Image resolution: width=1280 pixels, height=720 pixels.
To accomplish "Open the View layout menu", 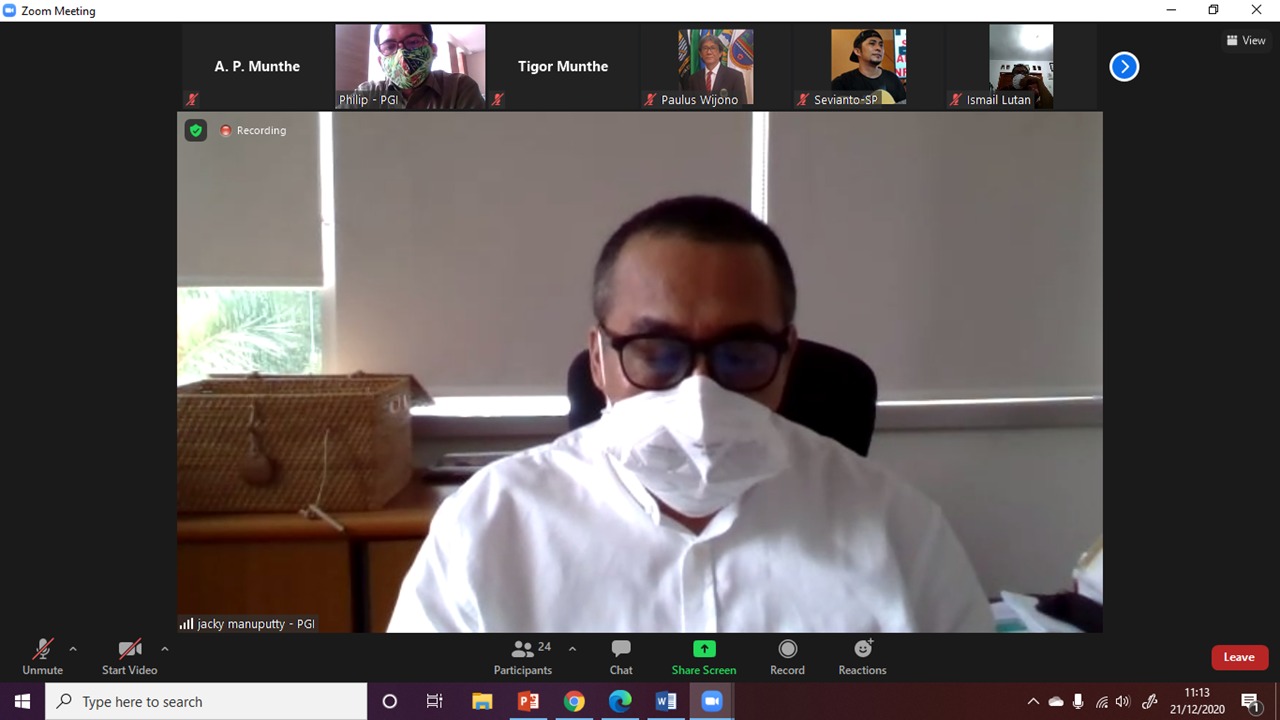I will pos(1246,41).
